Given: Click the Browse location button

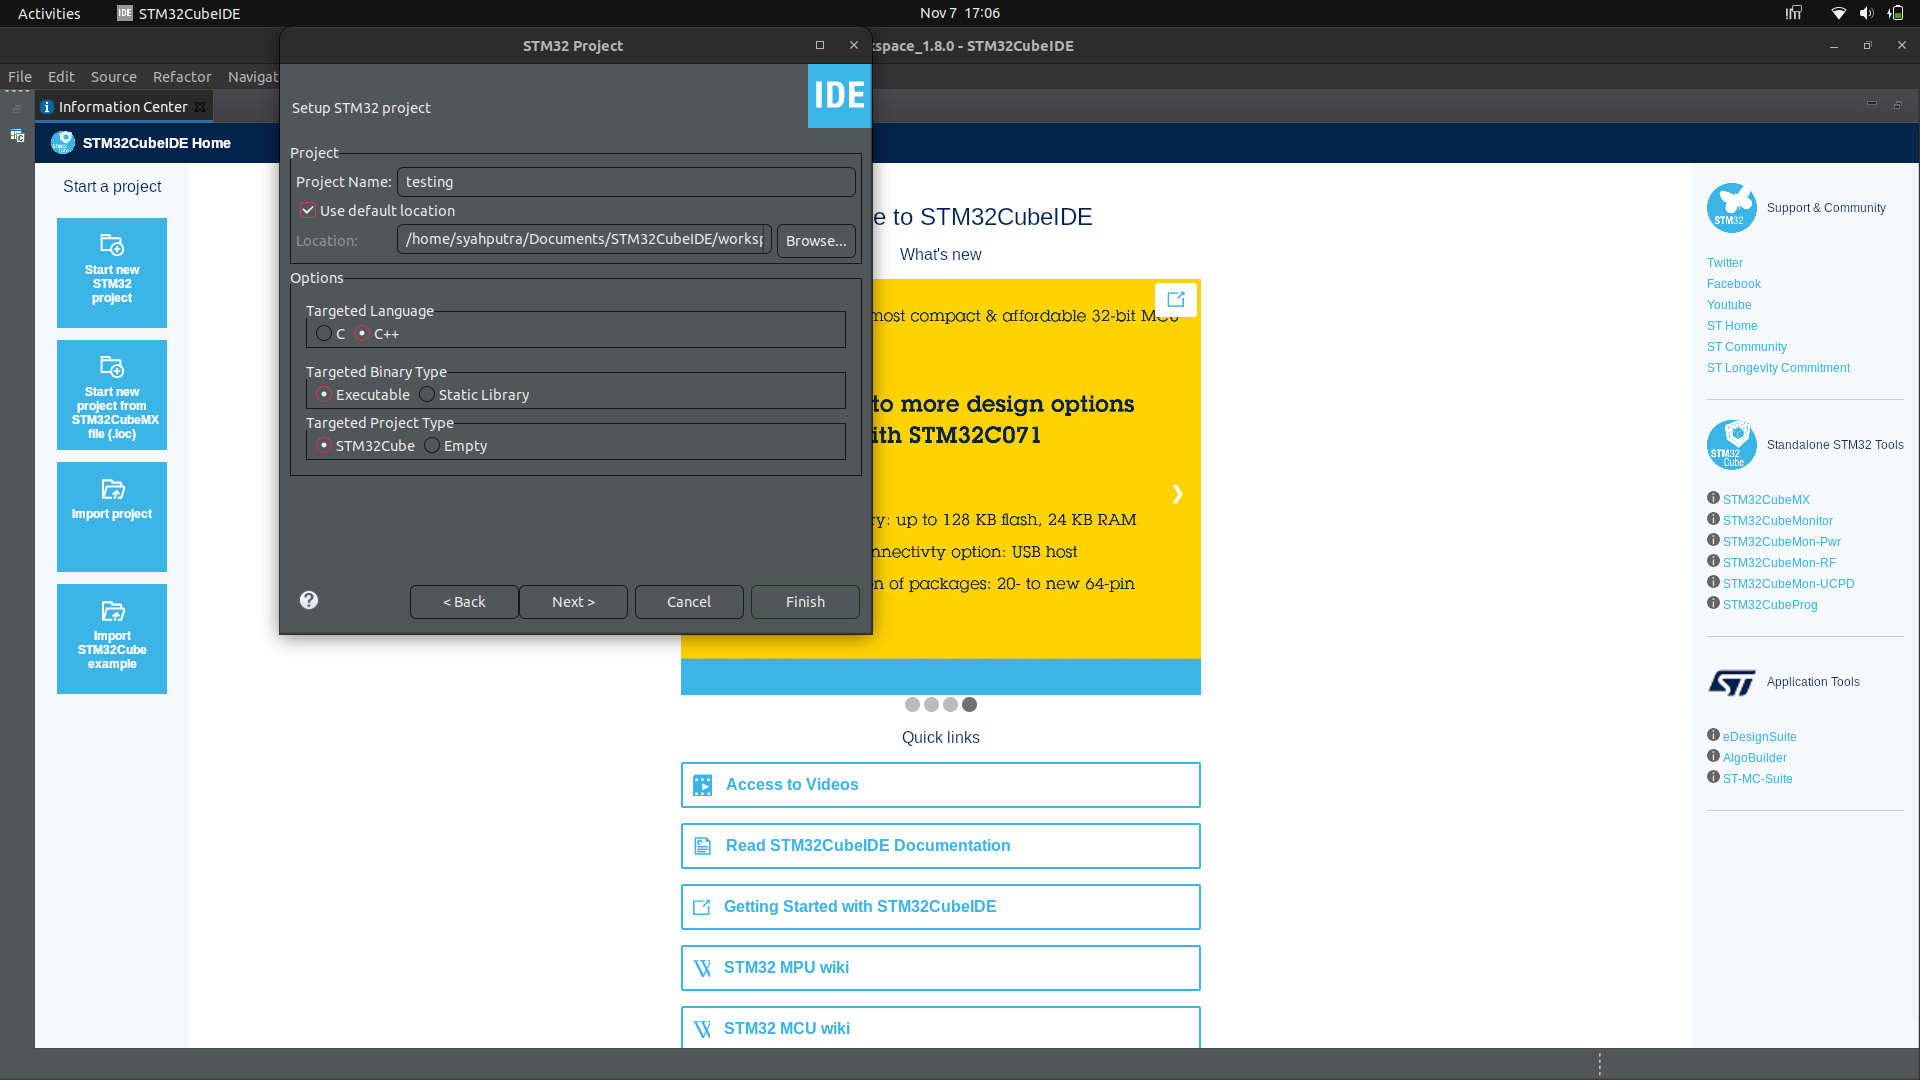Looking at the screenshot, I should coord(815,240).
